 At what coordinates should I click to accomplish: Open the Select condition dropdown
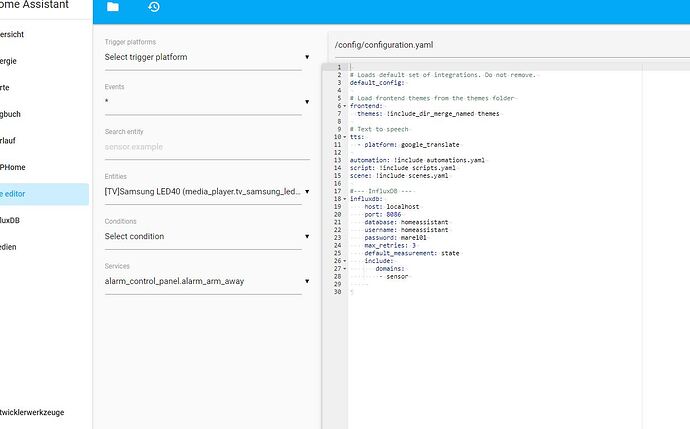point(207,236)
